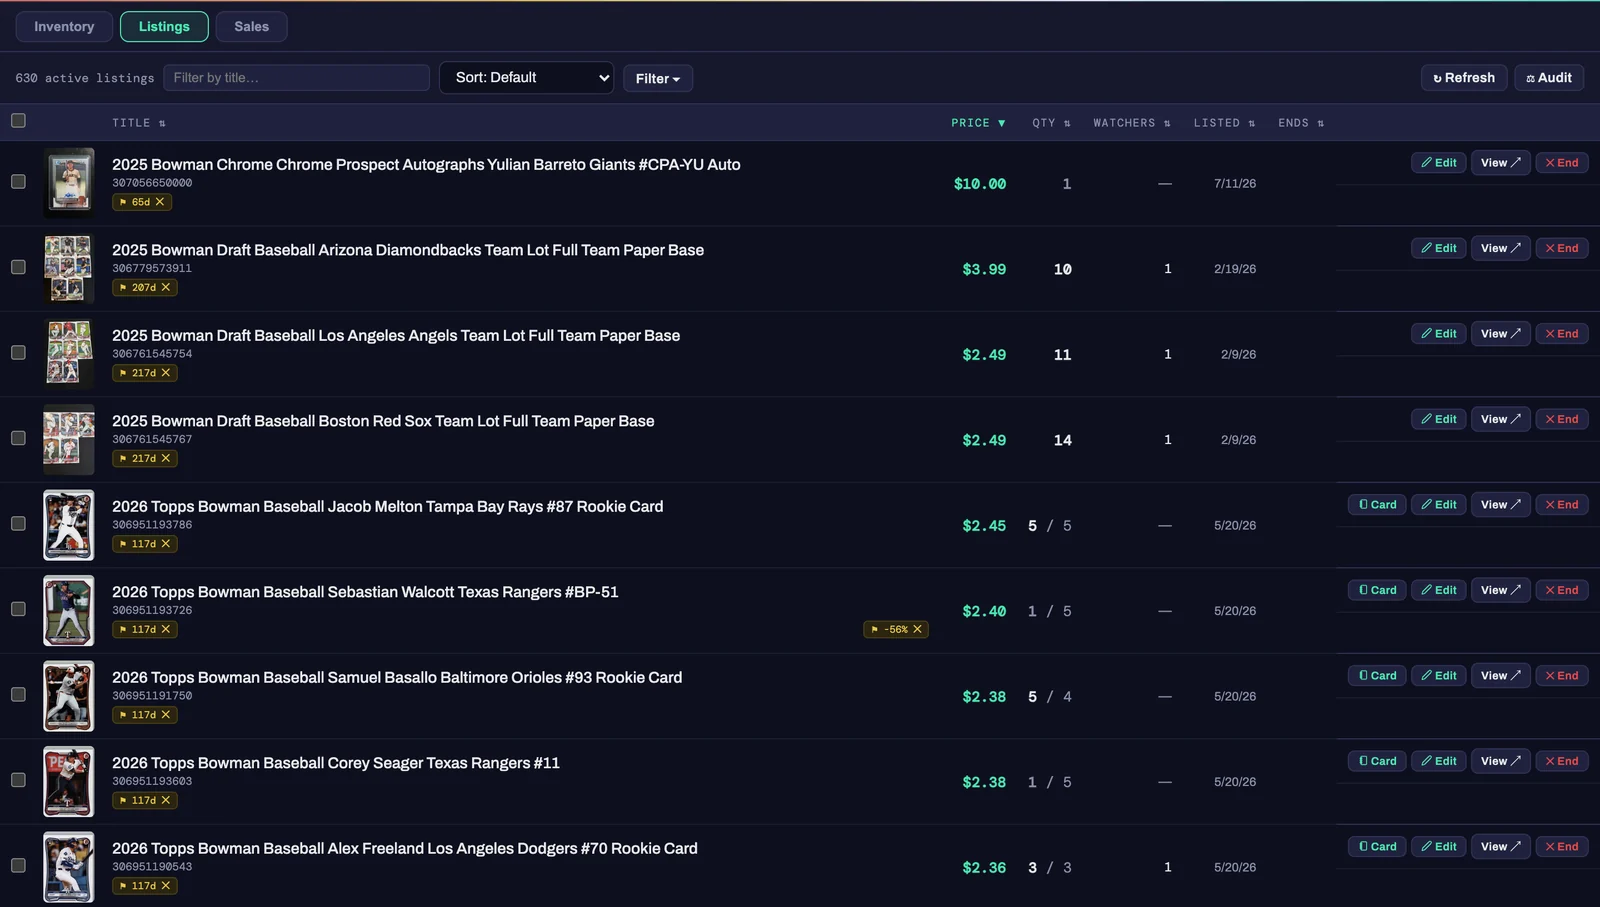Edit the Yulian Barreto listing
The width and height of the screenshot is (1600, 907).
pos(1439,163)
